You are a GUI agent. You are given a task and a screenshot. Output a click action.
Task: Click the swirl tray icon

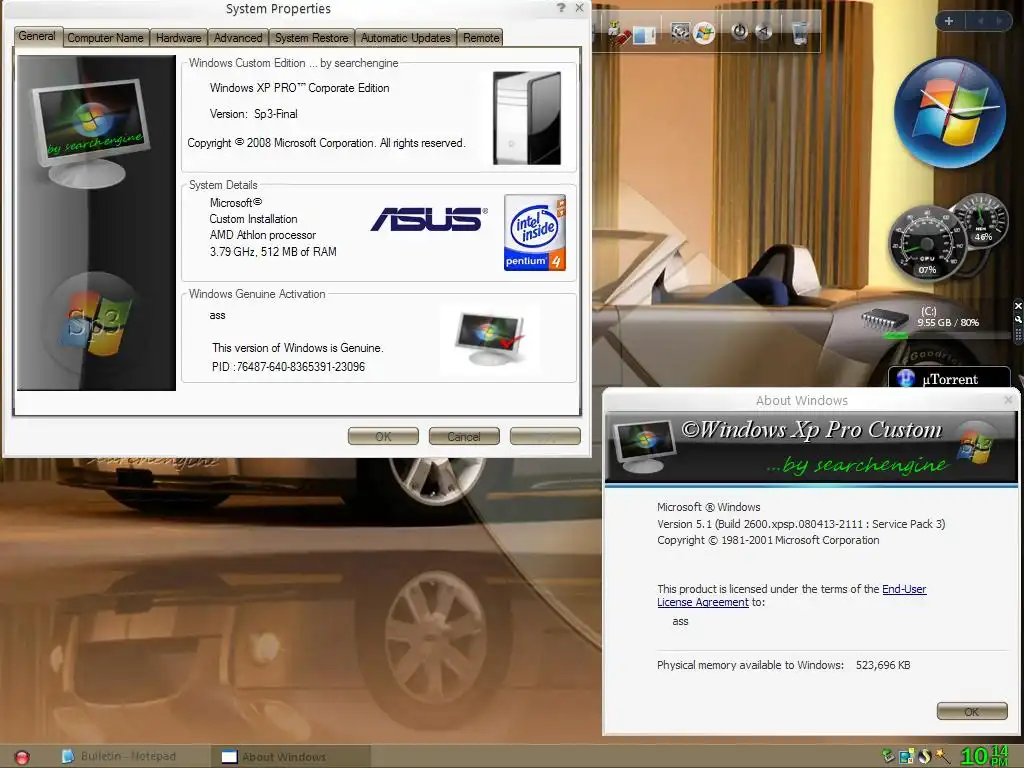pyautogui.click(x=924, y=756)
